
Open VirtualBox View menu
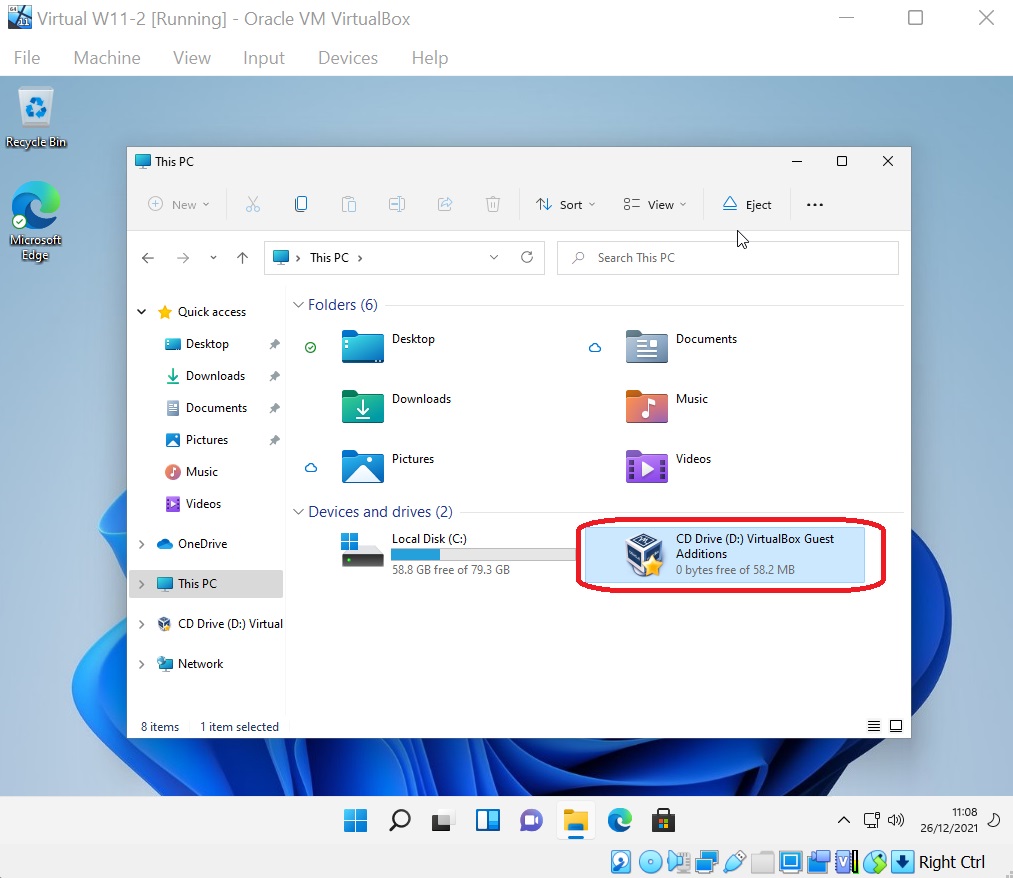191,57
